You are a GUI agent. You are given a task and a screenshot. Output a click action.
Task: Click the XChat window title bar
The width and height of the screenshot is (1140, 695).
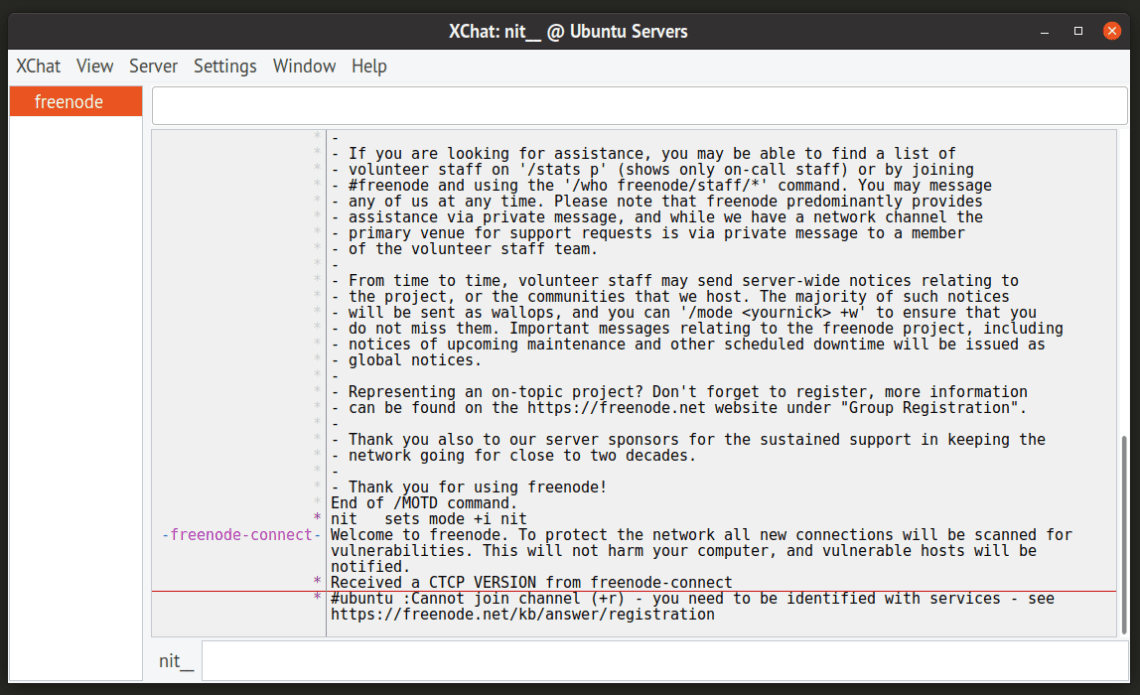click(570, 31)
